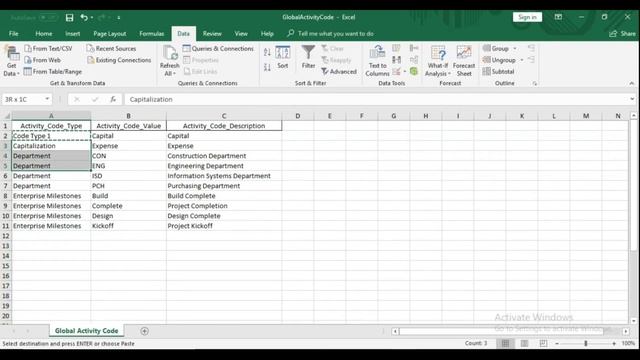Select the cell 'Activity_Code_Description'
Screen dimensions: 640x360
coord(224,126)
